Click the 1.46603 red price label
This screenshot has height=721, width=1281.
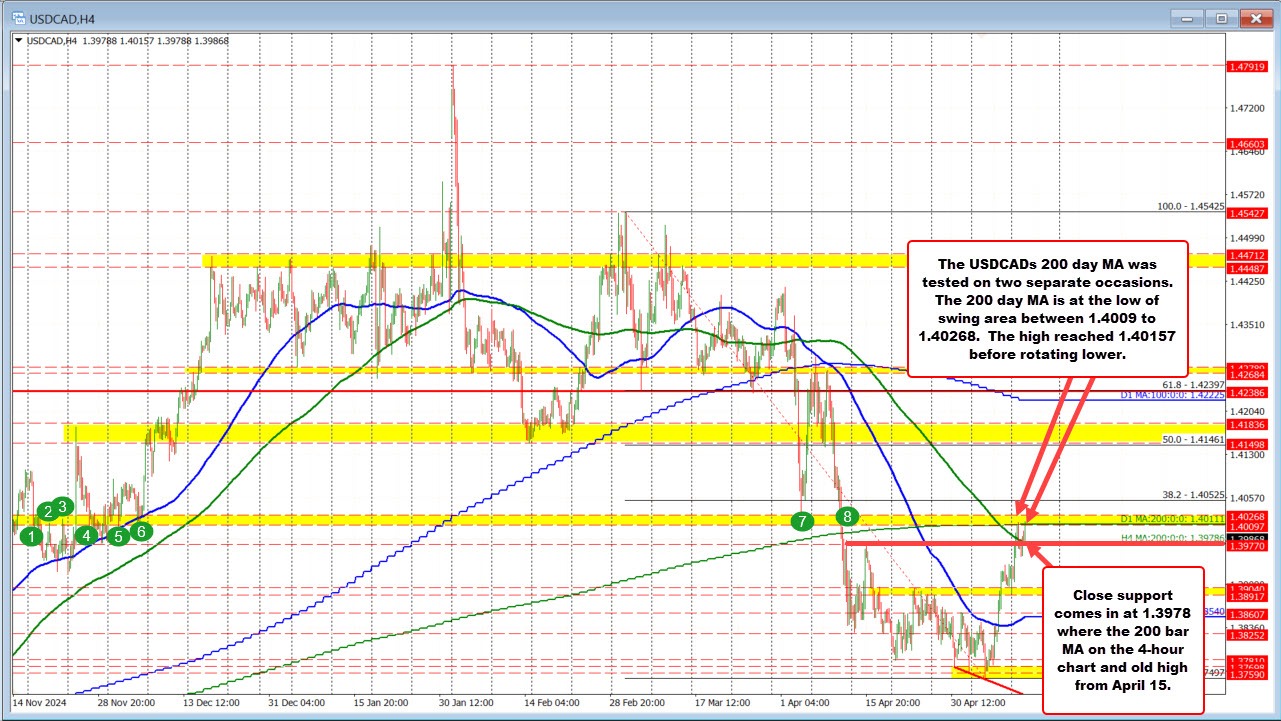click(1247, 144)
